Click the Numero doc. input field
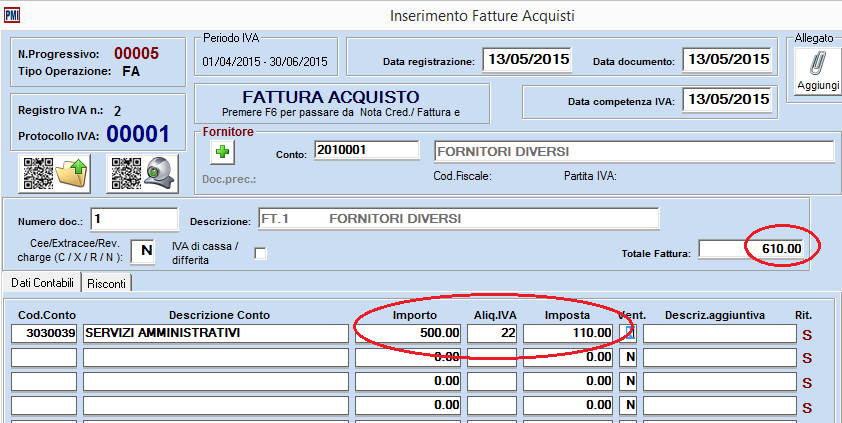Image resolution: width=842 pixels, height=423 pixels. (x=133, y=218)
